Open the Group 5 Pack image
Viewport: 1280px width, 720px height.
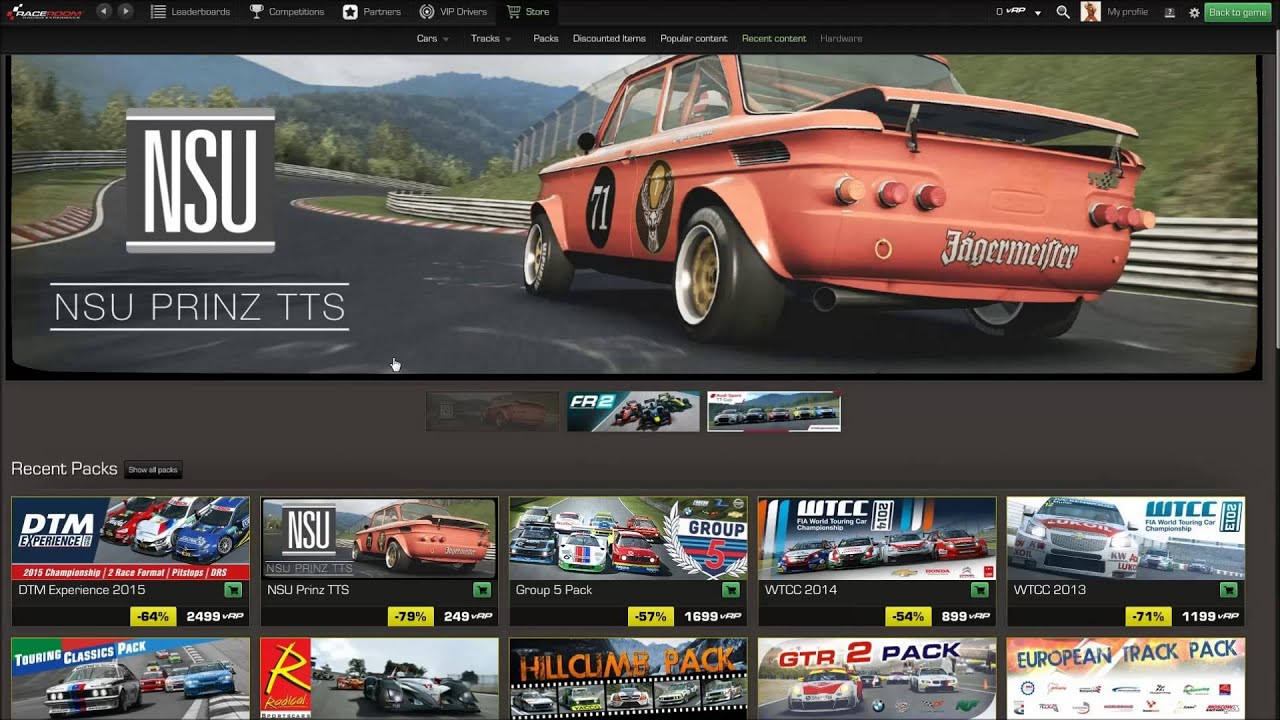628,538
